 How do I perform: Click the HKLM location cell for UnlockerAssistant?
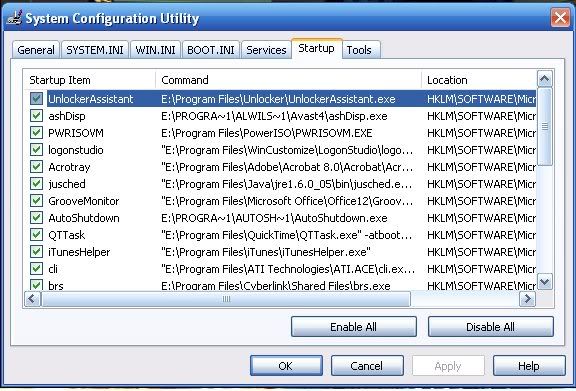click(x=481, y=99)
